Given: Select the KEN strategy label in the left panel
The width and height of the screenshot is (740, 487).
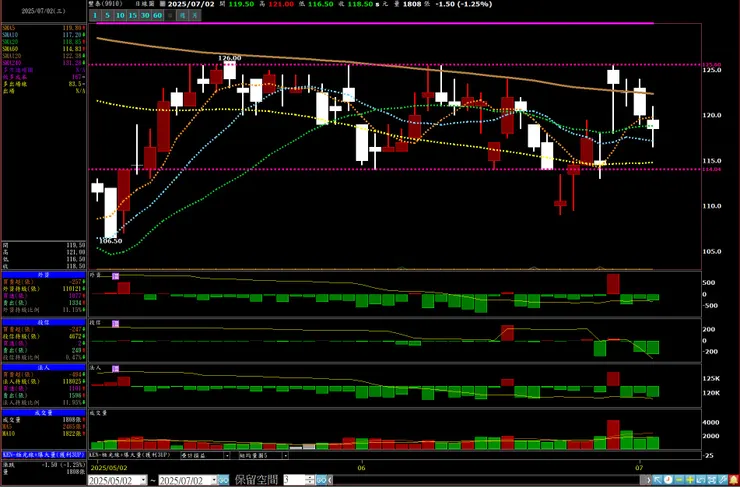Looking at the screenshot, I should point(44,455).
